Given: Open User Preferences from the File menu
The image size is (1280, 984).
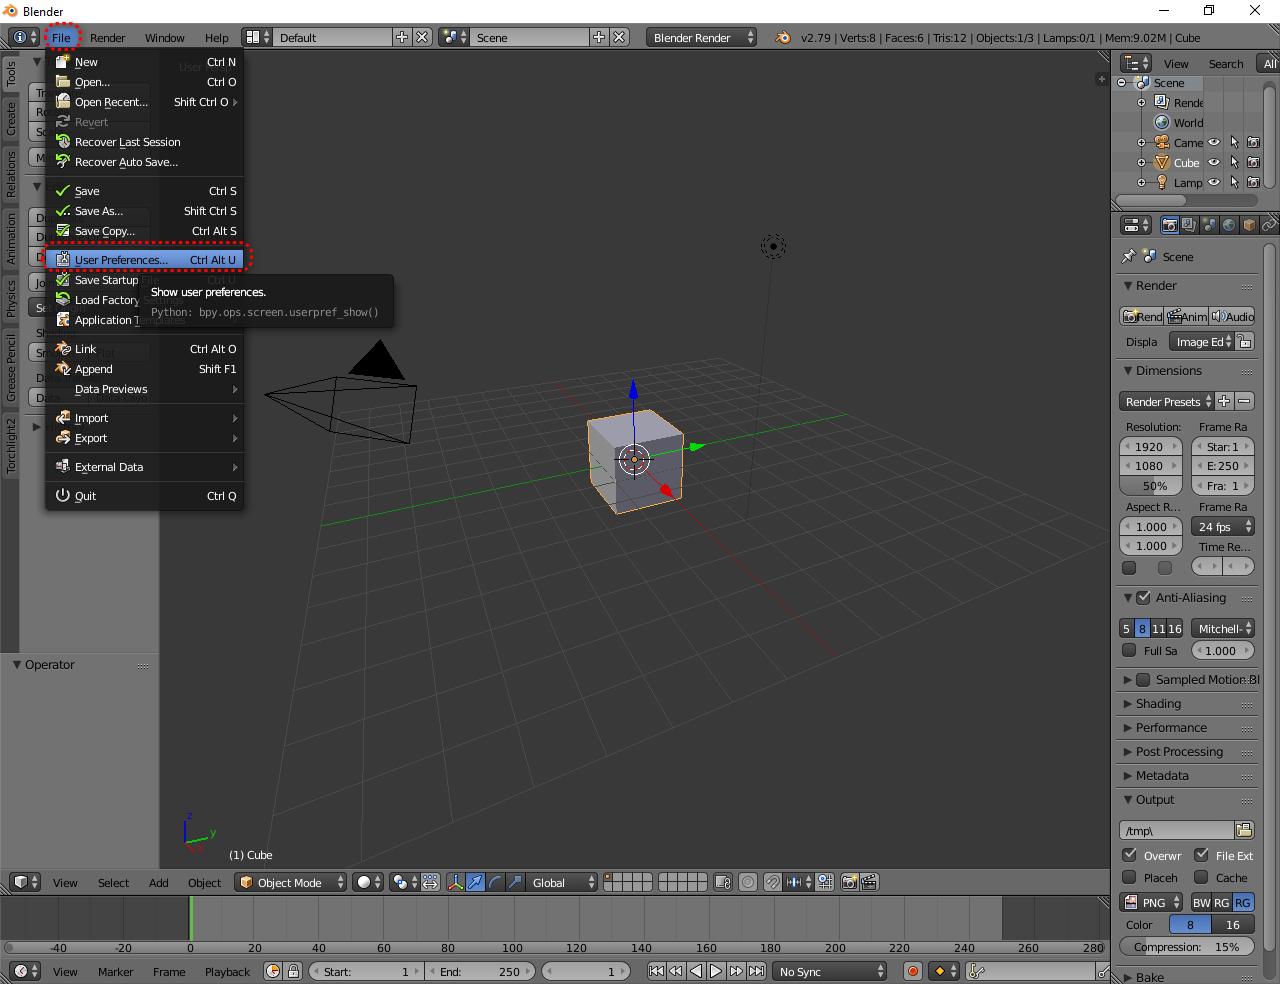Looking at the screenshot, I should [x=145, y=260].
